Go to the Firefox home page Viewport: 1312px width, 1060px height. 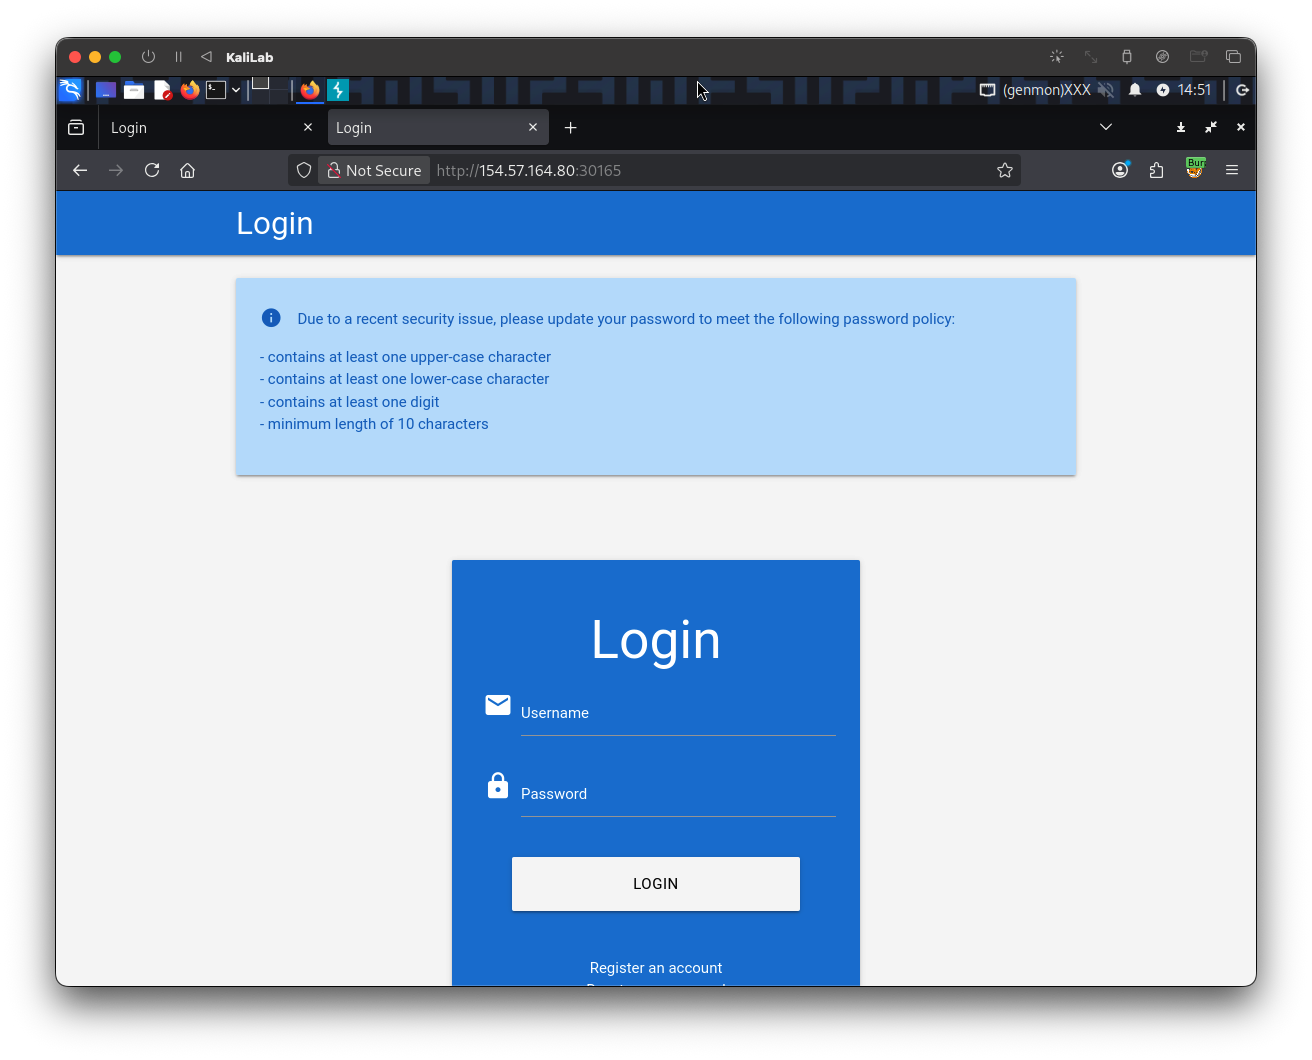tap(187, 170)
